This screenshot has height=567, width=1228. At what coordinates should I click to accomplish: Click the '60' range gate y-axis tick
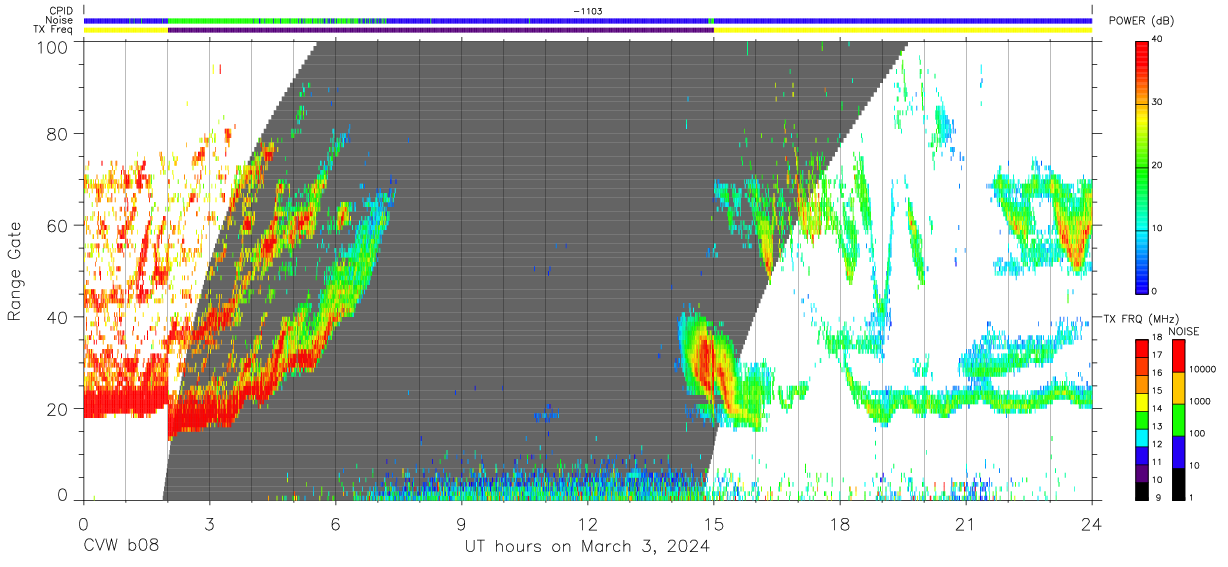pyautogui.click(x=59, y=225)
